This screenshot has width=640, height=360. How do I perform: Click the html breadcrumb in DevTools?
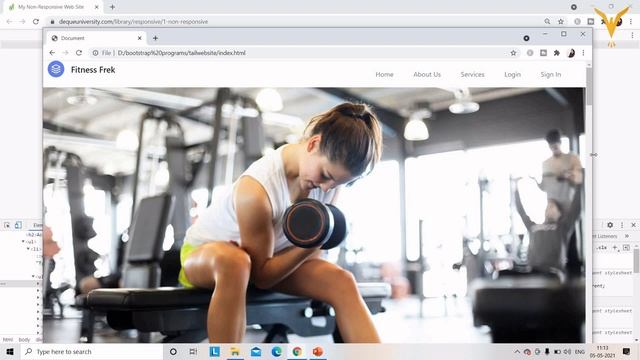[x=8, y=340]
